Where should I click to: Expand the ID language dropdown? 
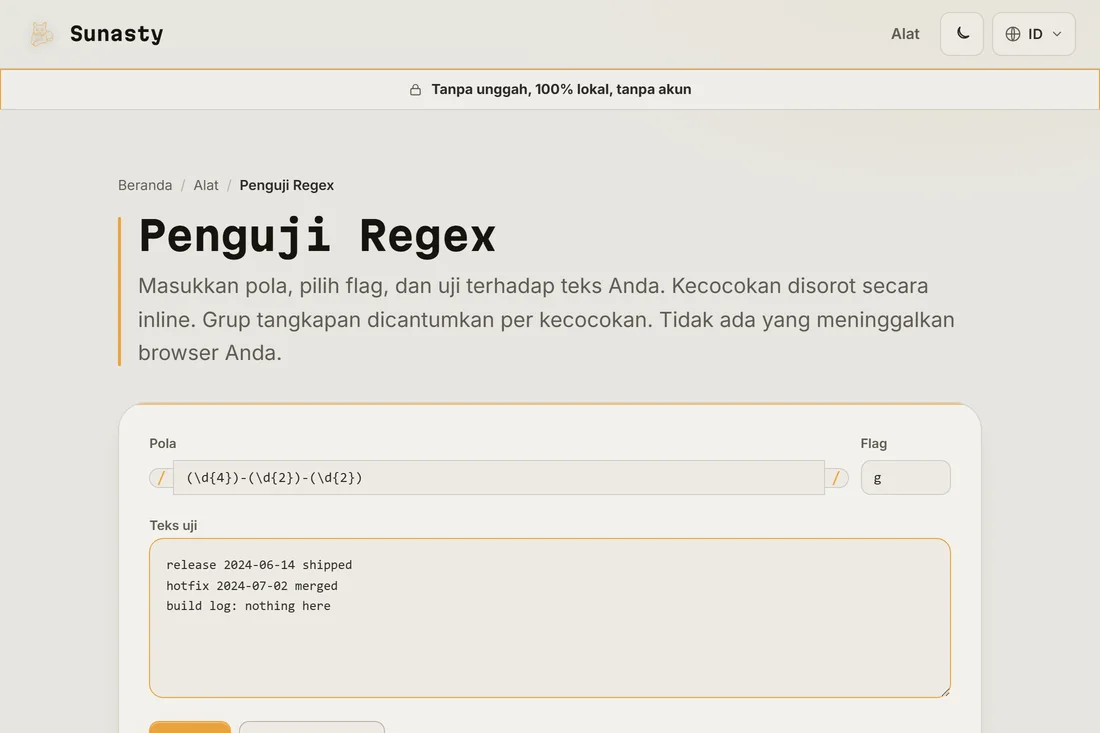click(1033, 34)
